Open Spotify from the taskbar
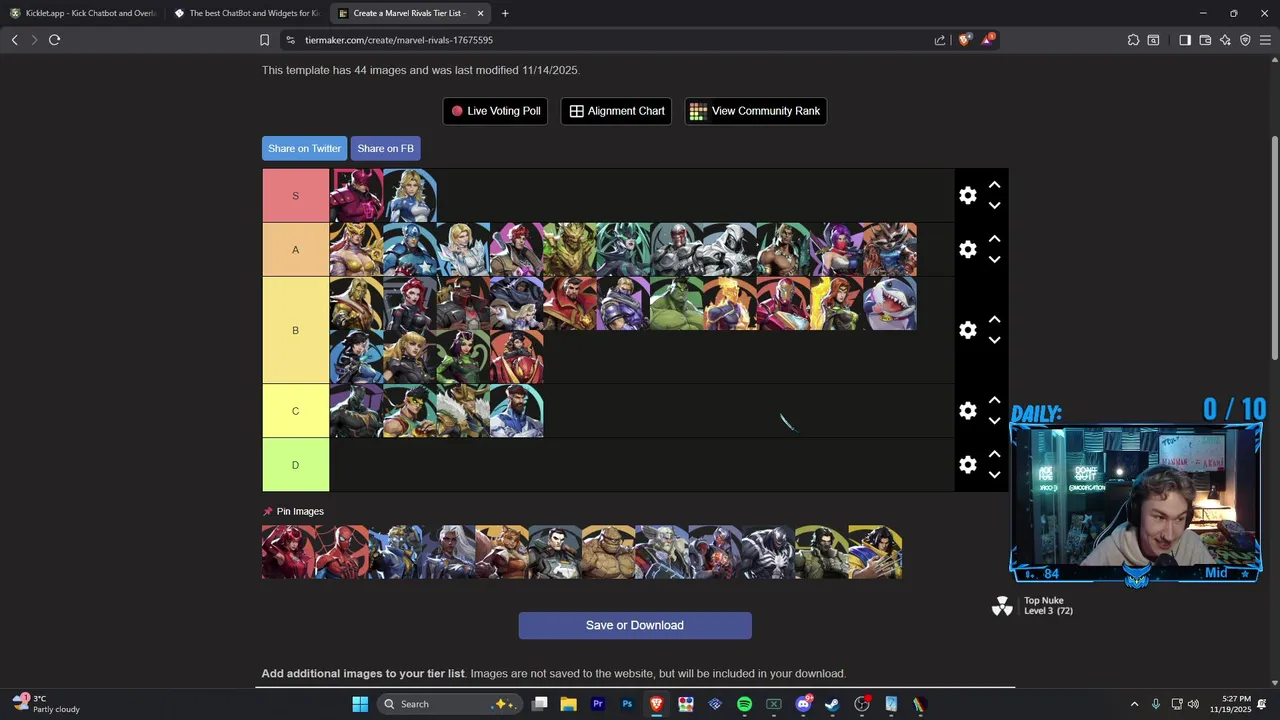Viewport: 1280px width, 720px height. click(x=744, y=704)
